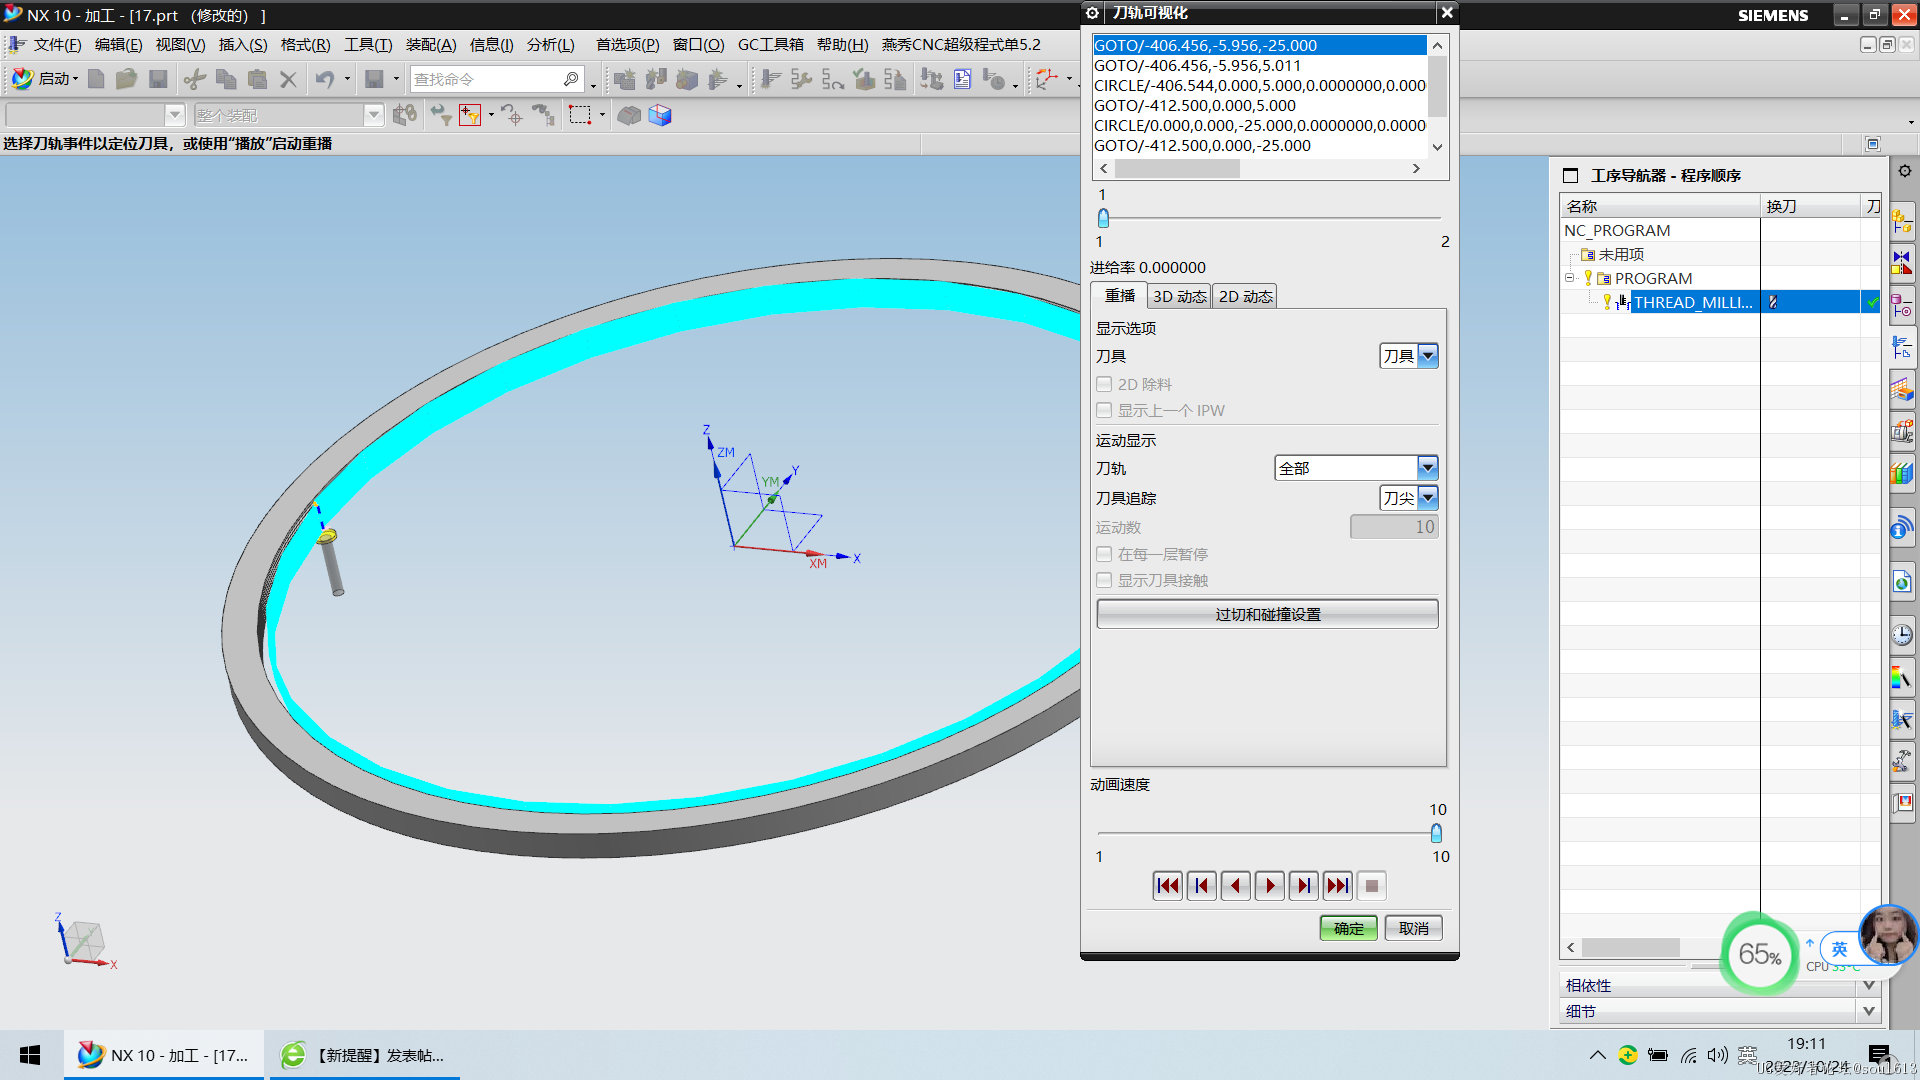Screen dimensions: 1920x1080
Task: Click the Open folder icon
Action: (x=126, y=79)
